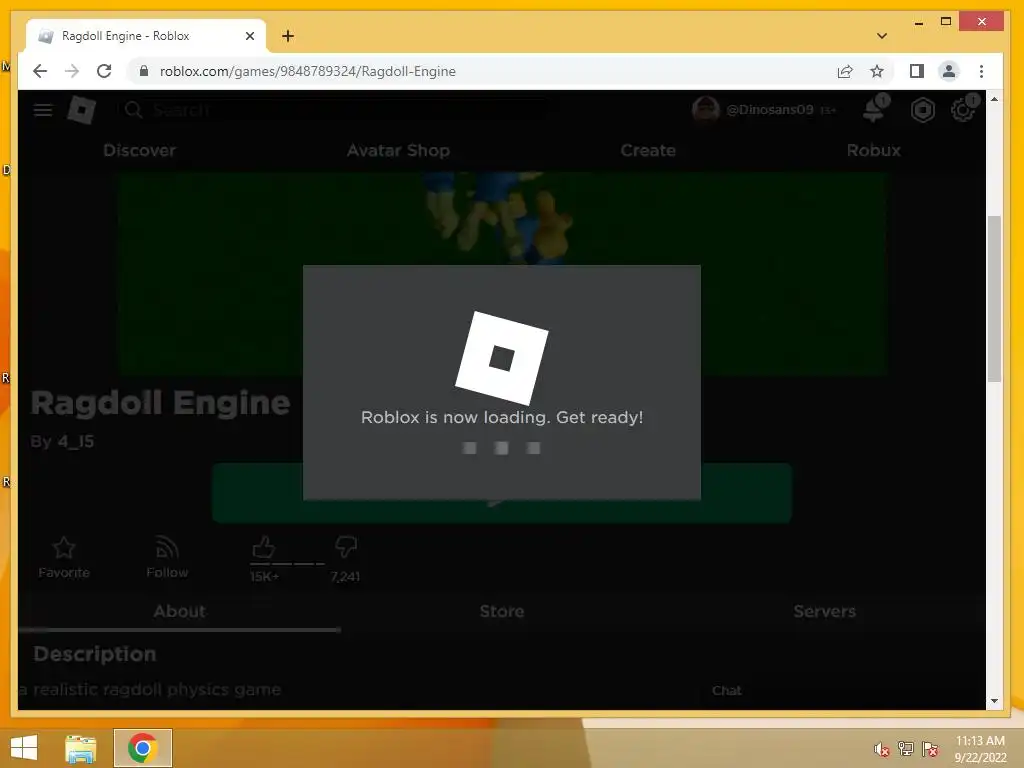Click the Roblox loading dialog logo
The width and height of the screenshot is (1024, 768).
[x=502, y=358]
